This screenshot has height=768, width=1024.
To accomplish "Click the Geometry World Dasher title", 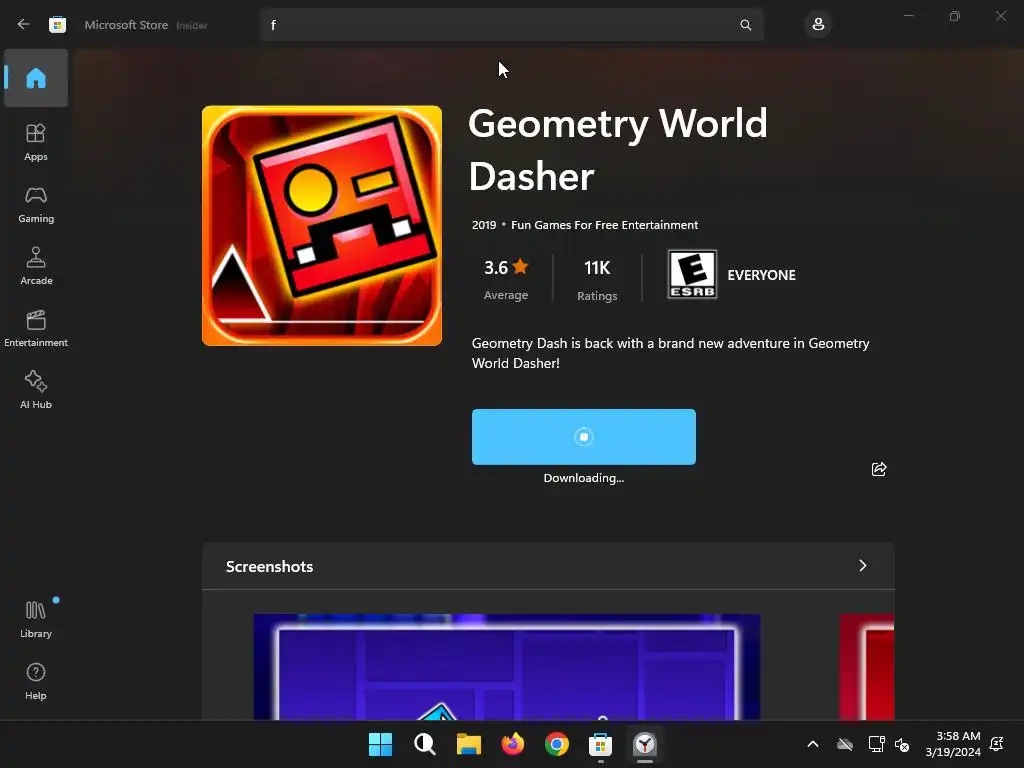I will [x=618, y=150].
